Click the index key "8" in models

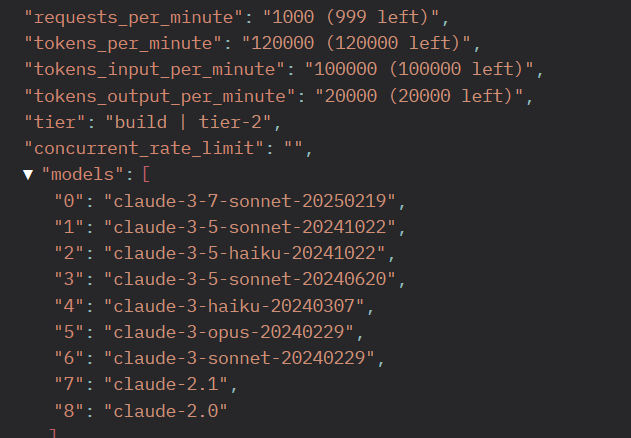70,411
